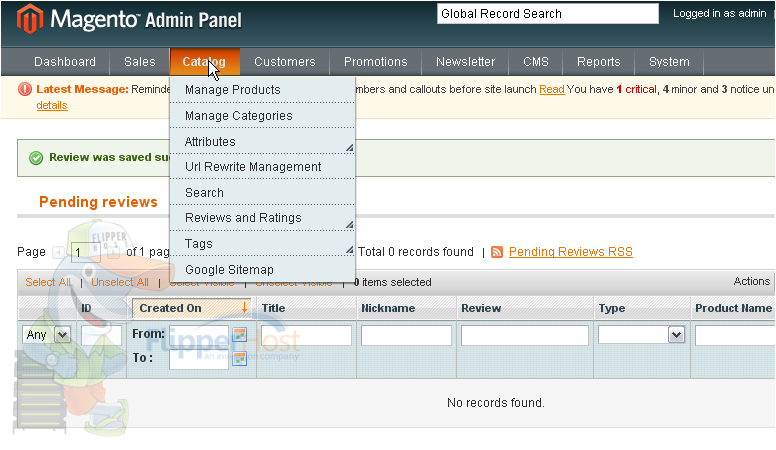Focus the Global Record Search field
The image size is (776, 450).
click(x=548, y=14)
